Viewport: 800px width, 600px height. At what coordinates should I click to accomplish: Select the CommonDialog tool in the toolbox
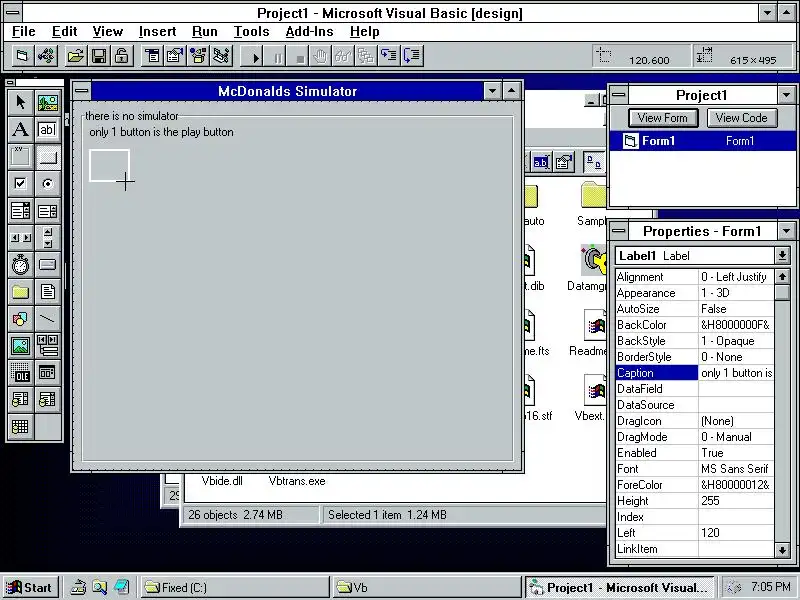coord(47,373)
